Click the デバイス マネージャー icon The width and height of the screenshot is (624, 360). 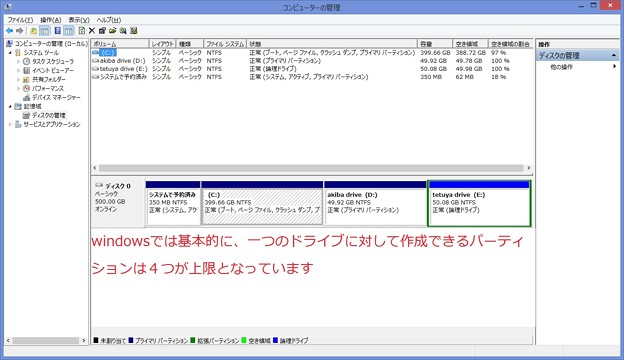click(27, 97)
